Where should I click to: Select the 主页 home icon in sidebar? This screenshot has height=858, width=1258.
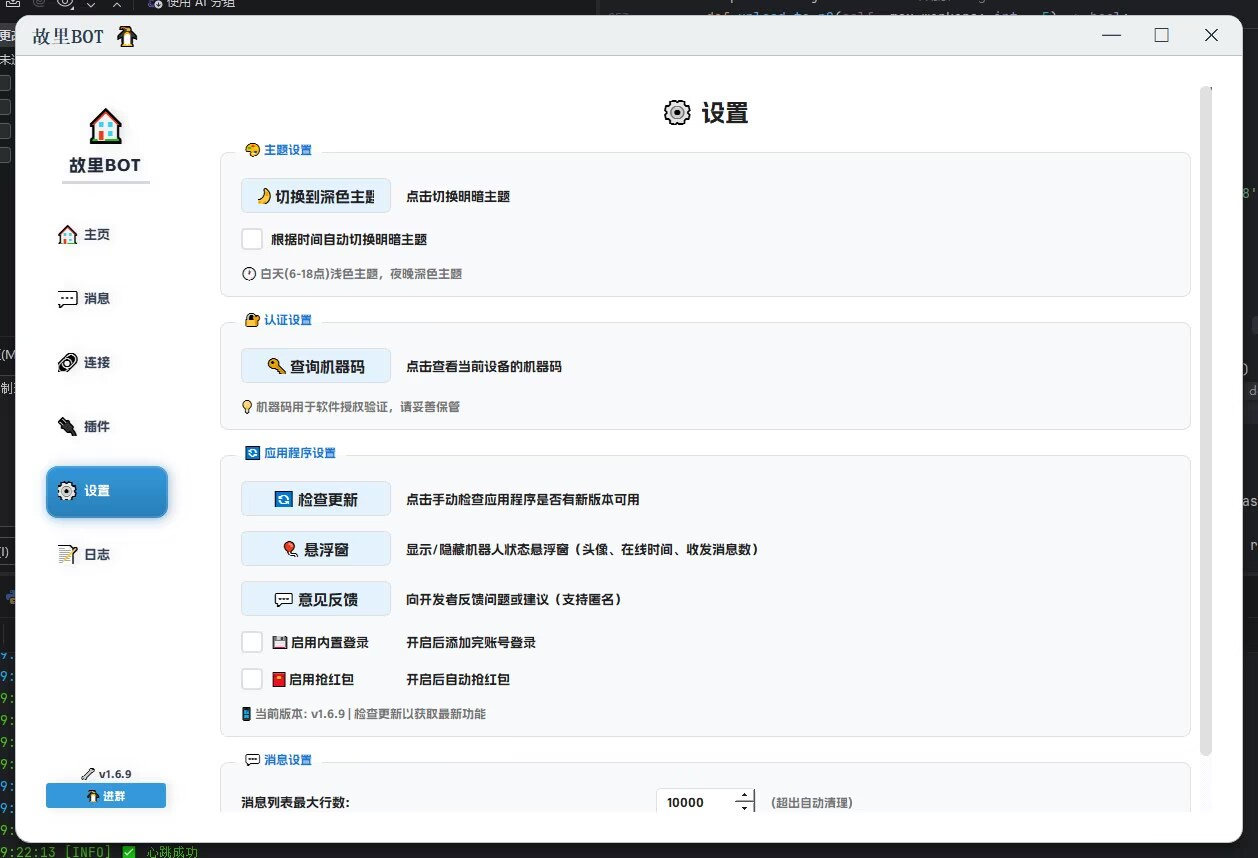pyautogui.click(x=67, y=234)
